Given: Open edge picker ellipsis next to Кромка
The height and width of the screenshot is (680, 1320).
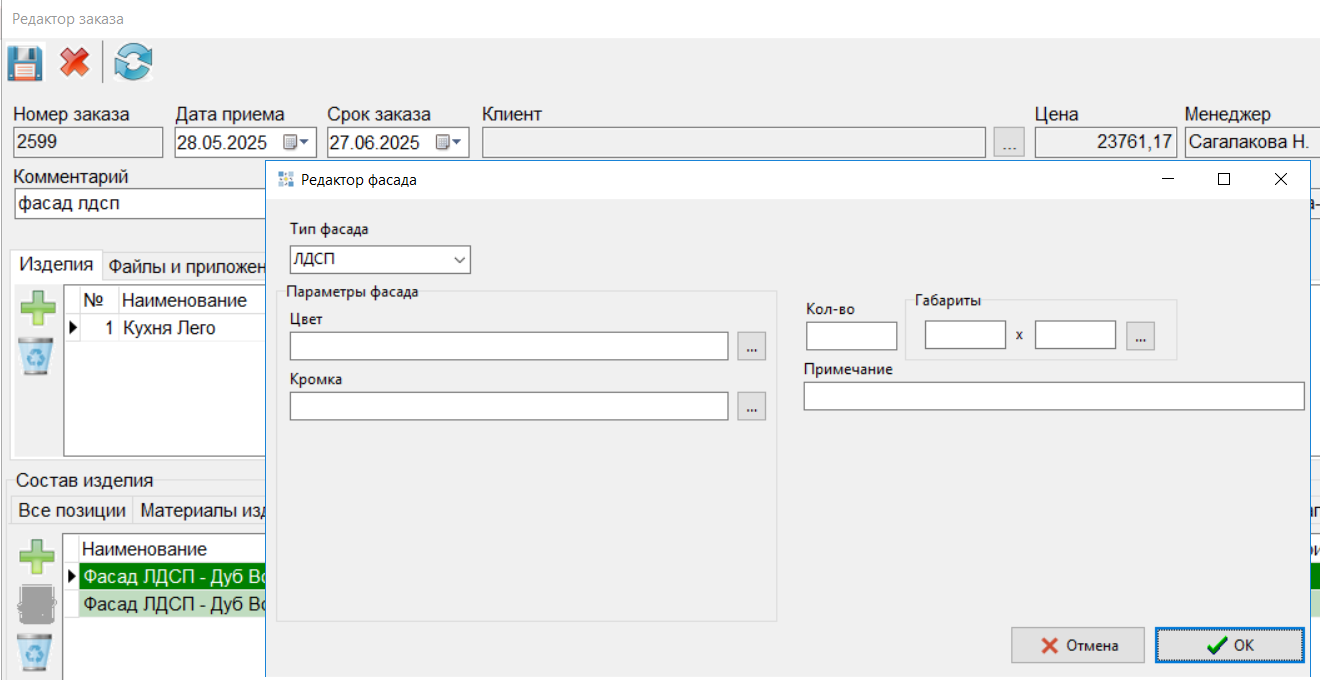Looking at the screenshot, I should click(x=752, y=406).
